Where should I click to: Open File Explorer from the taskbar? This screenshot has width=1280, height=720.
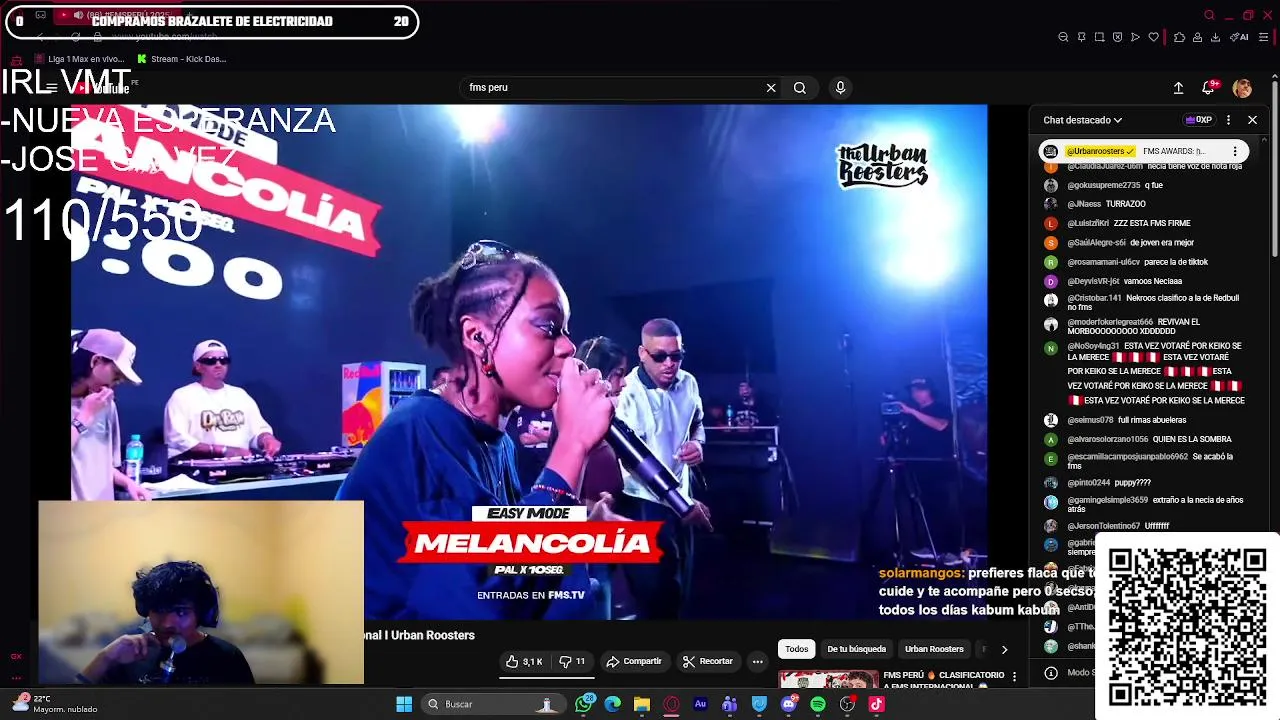642,704
